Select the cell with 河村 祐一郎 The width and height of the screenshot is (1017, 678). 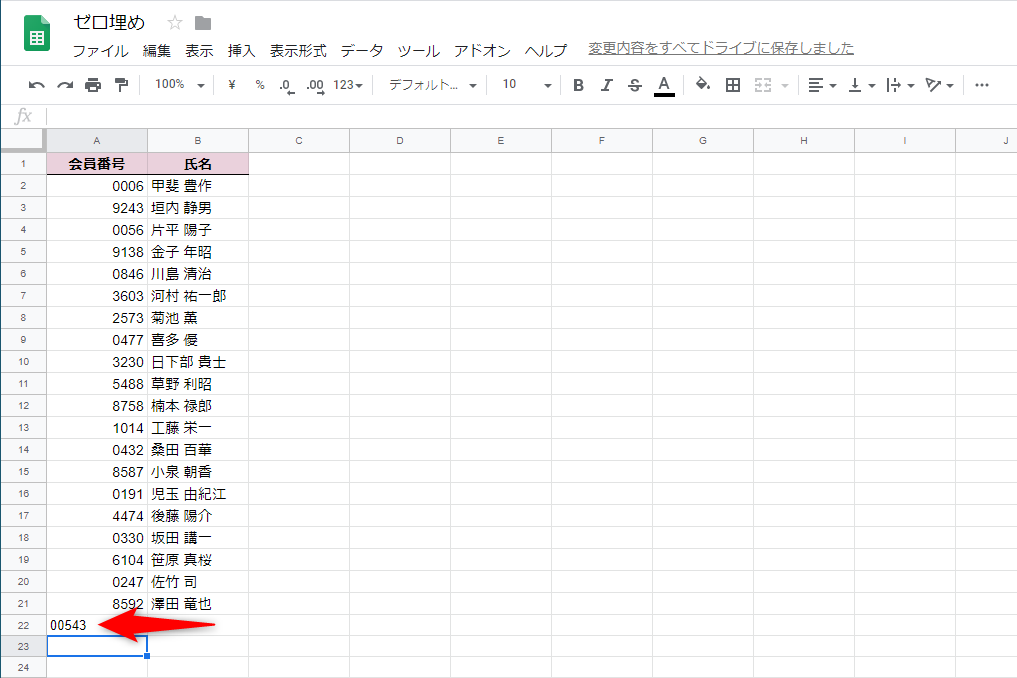198,296
